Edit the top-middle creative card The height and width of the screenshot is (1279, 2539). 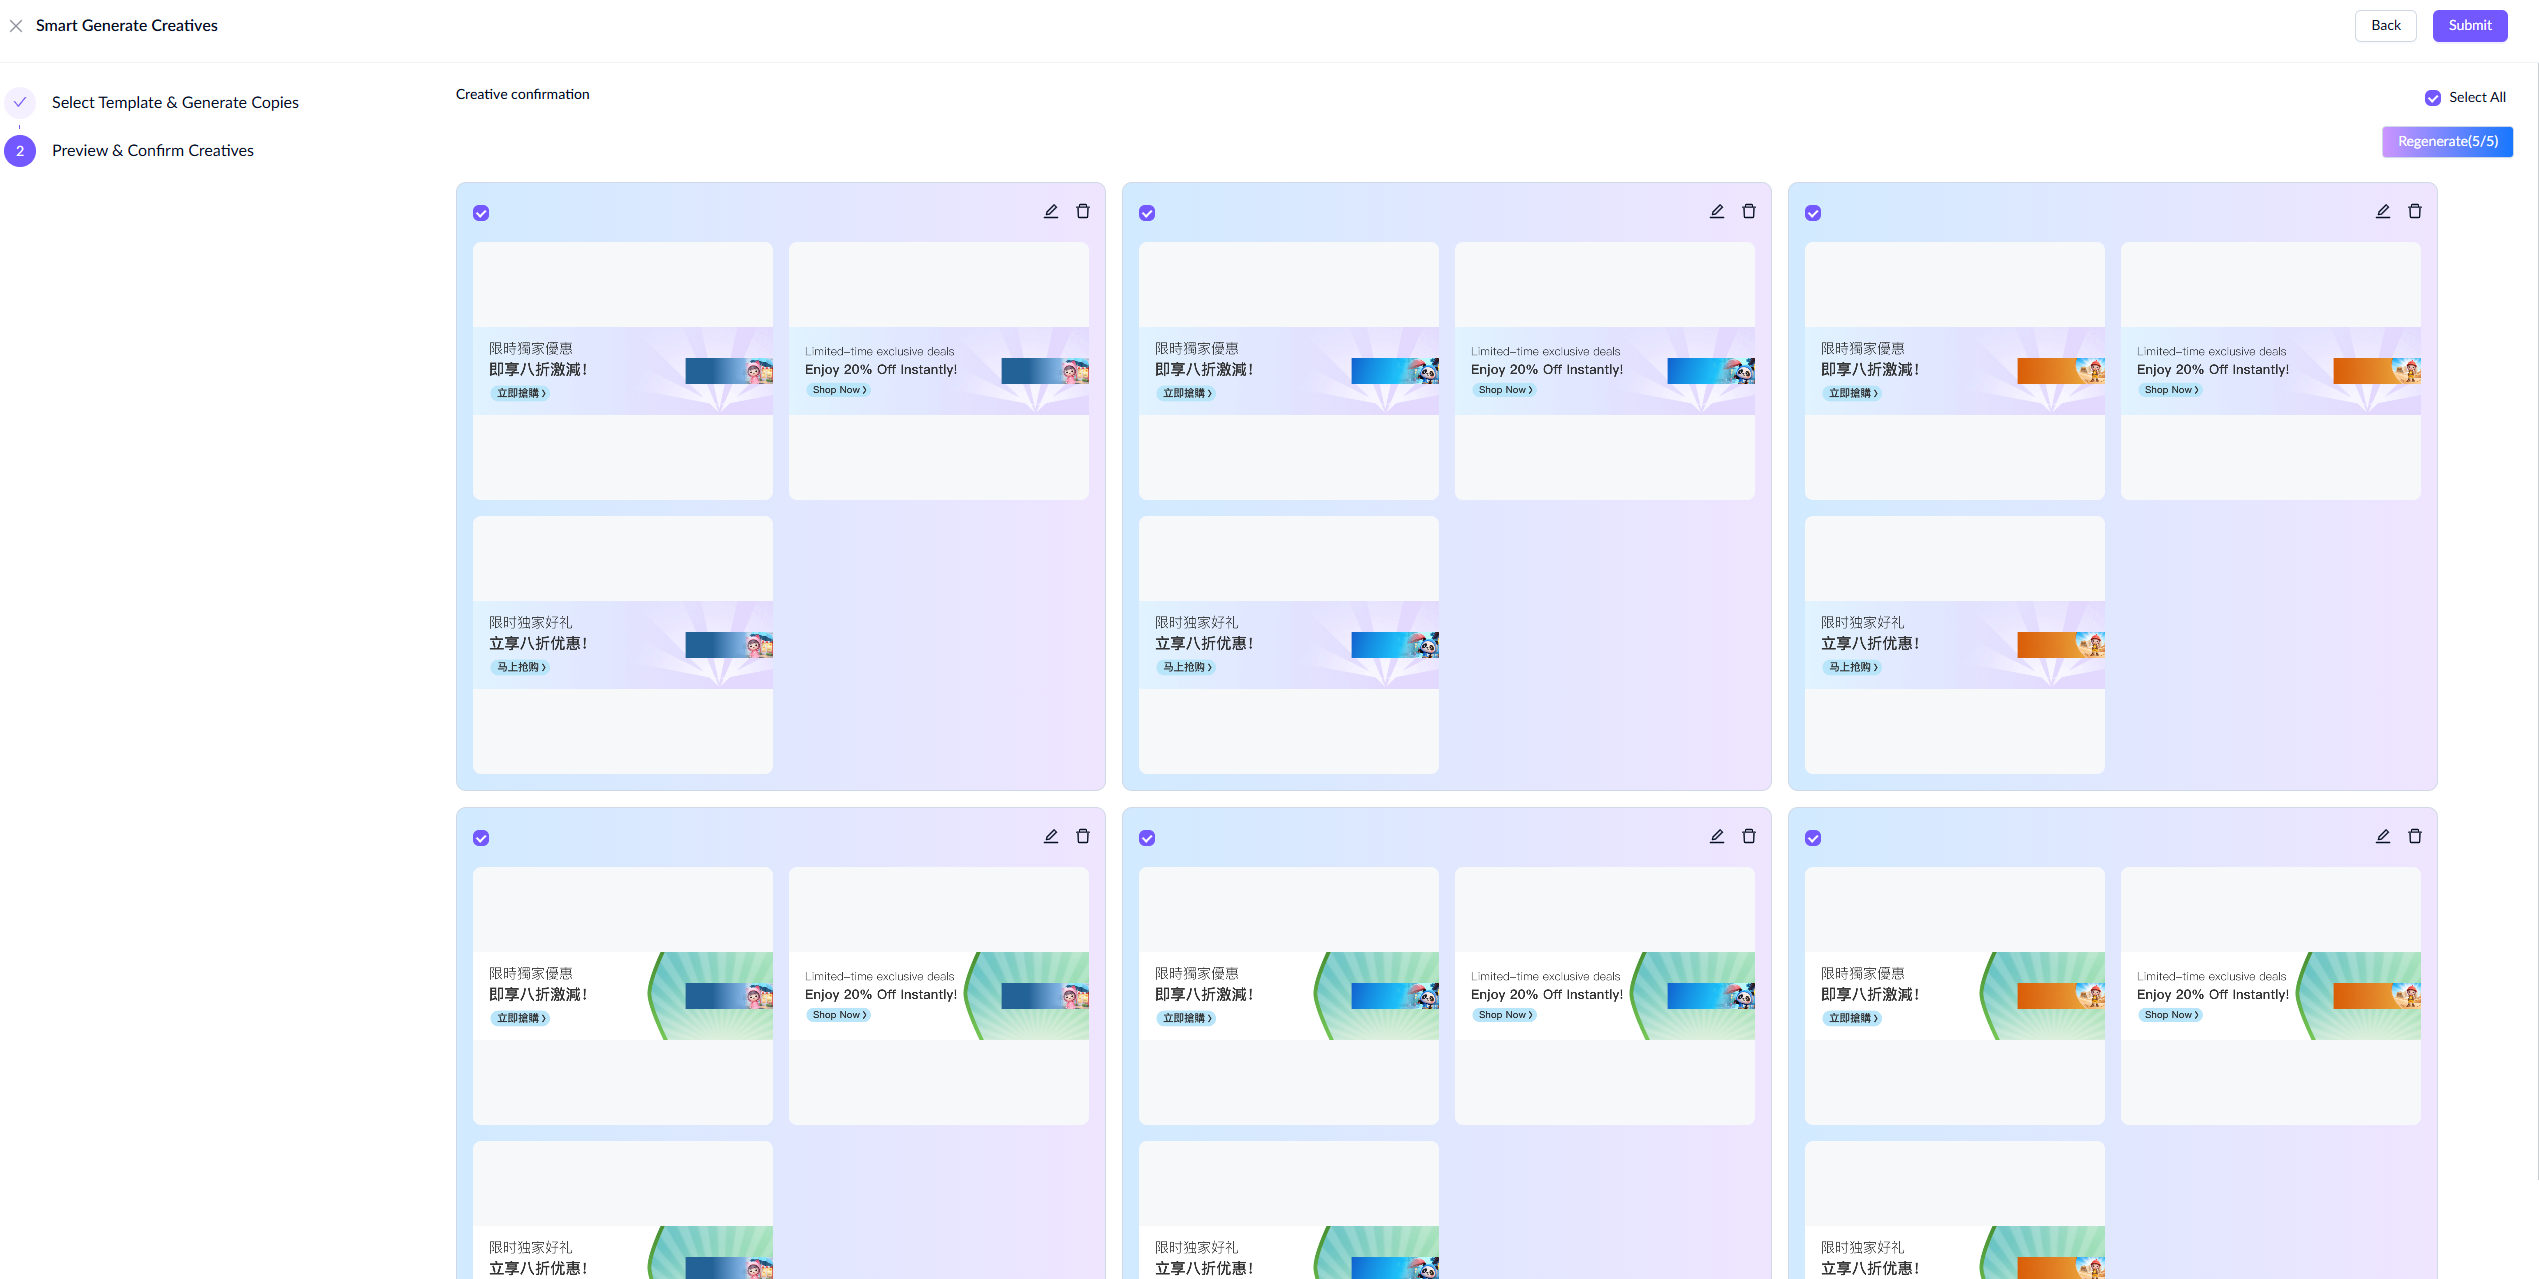1717,211
